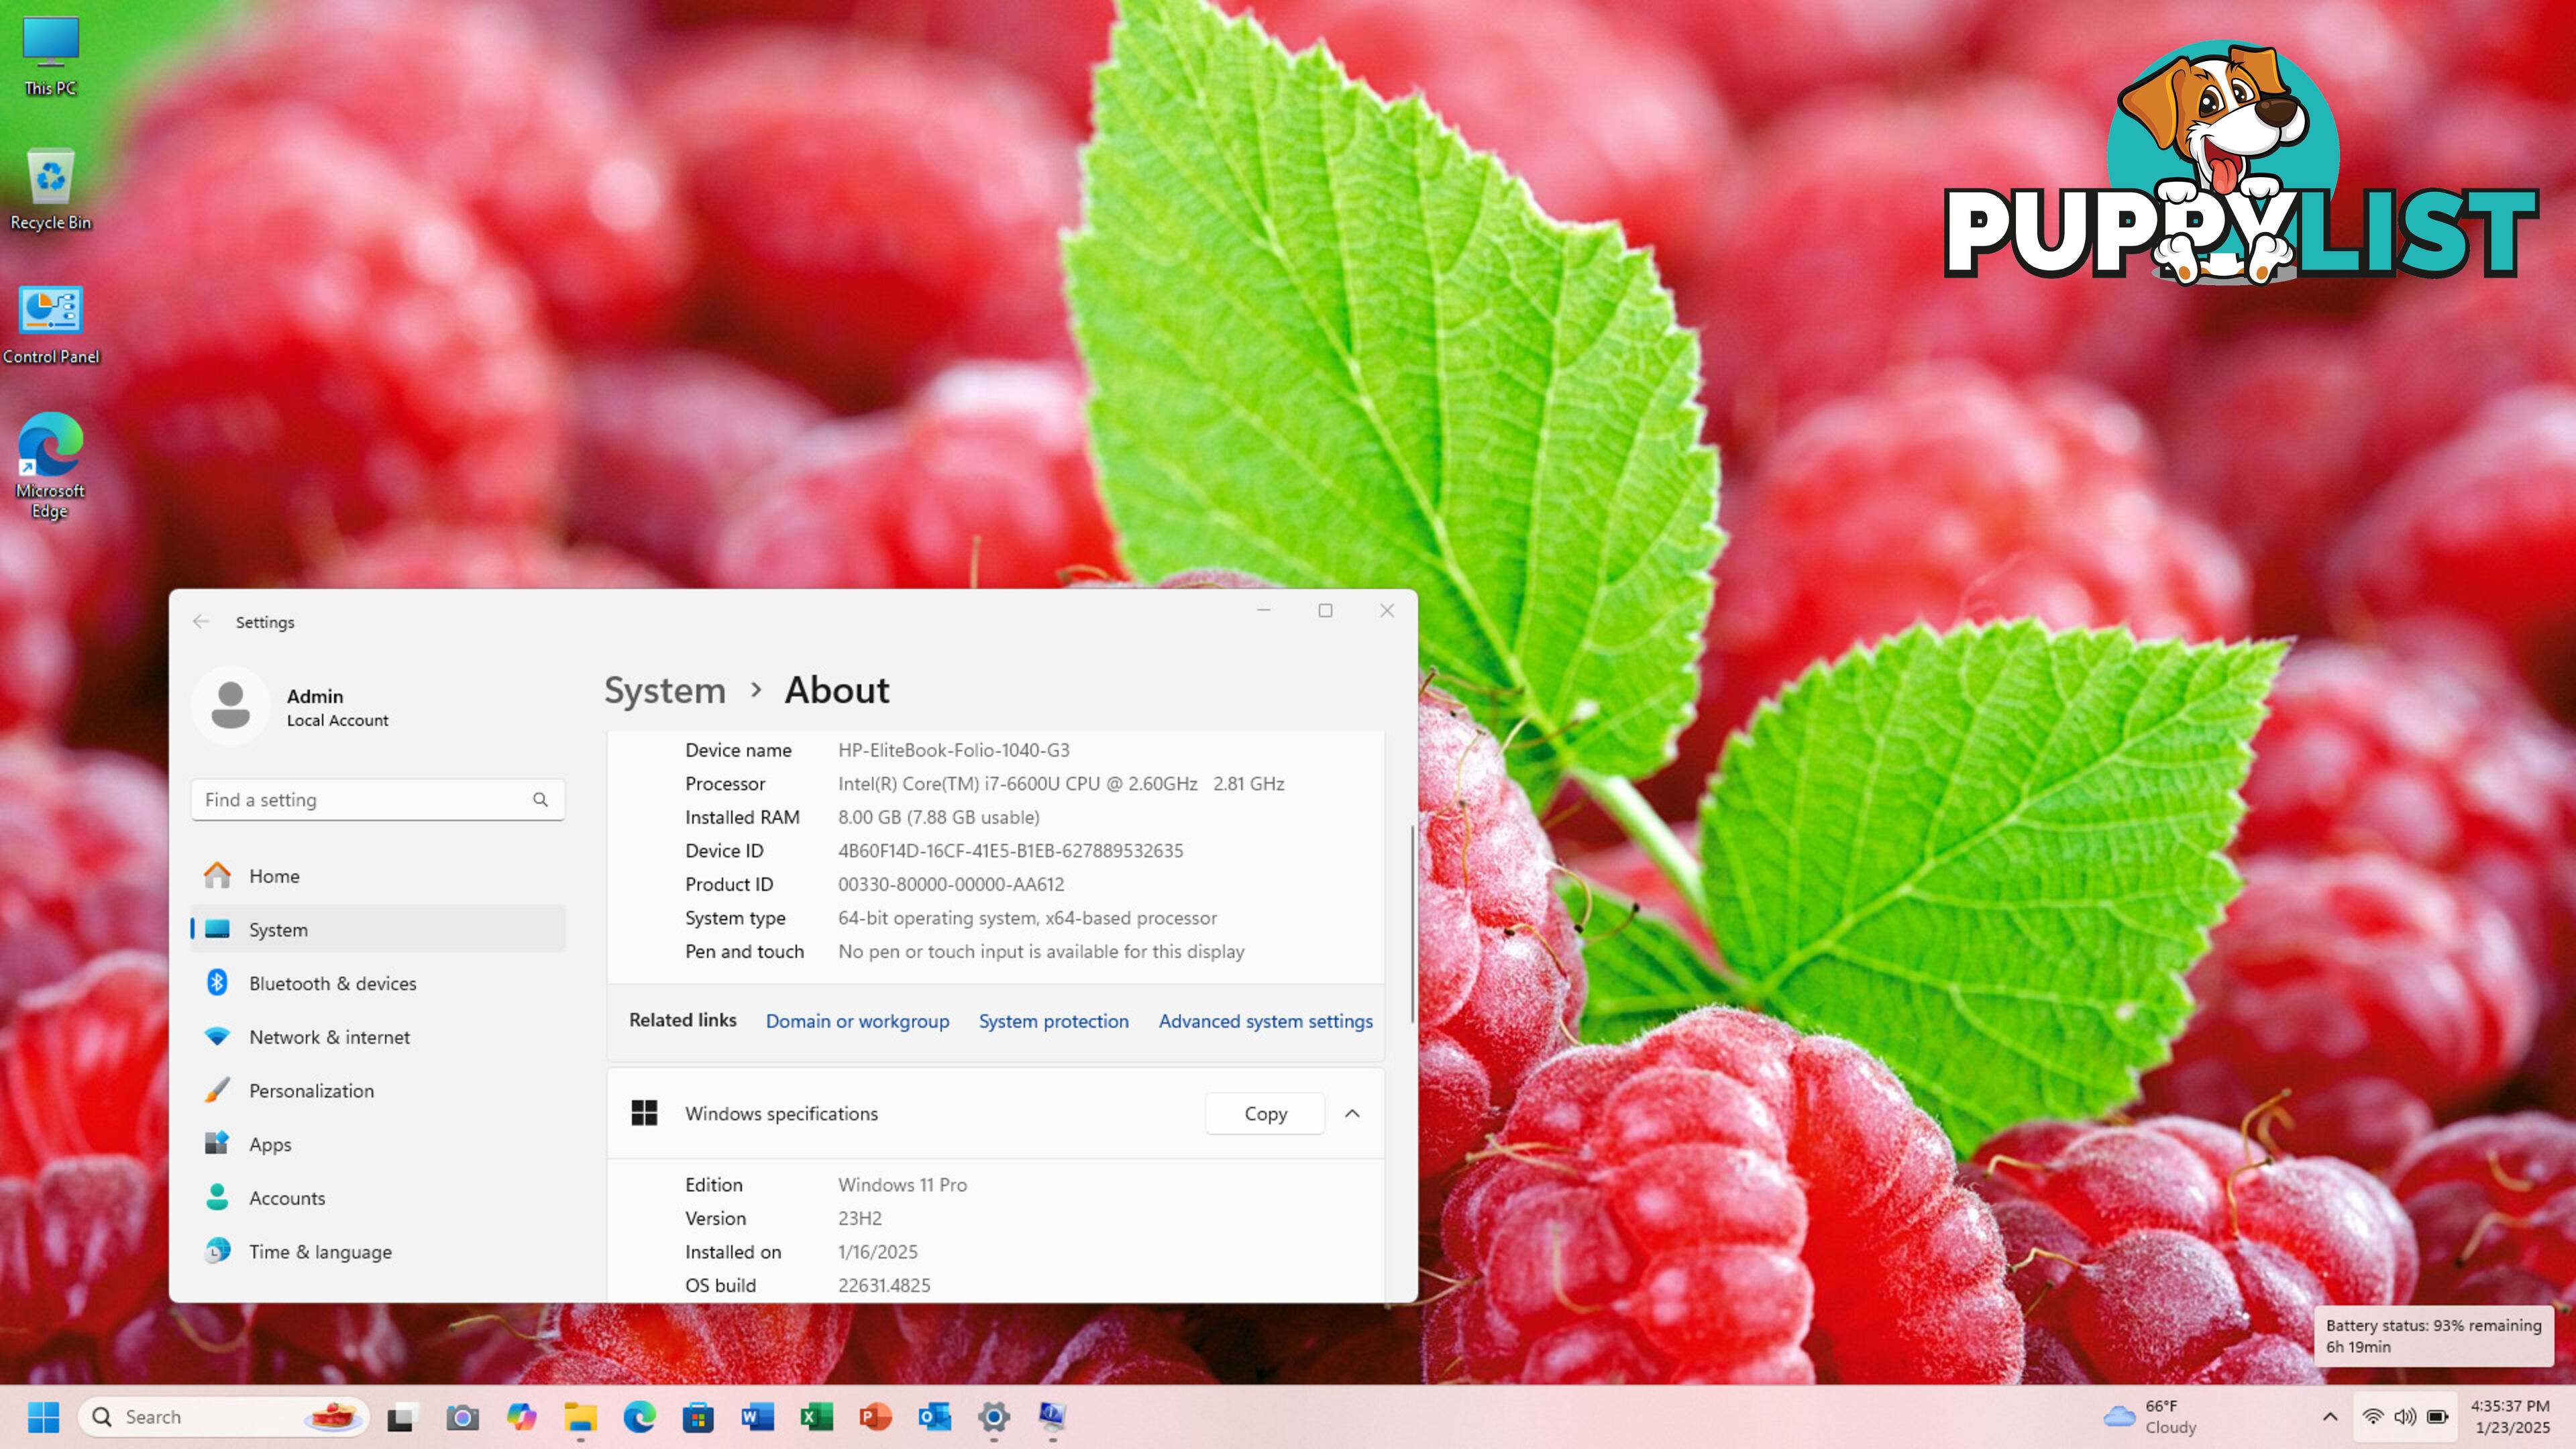2576x1449 pixels.
Task: Open Time & language settings
Action: point(378,1251)
